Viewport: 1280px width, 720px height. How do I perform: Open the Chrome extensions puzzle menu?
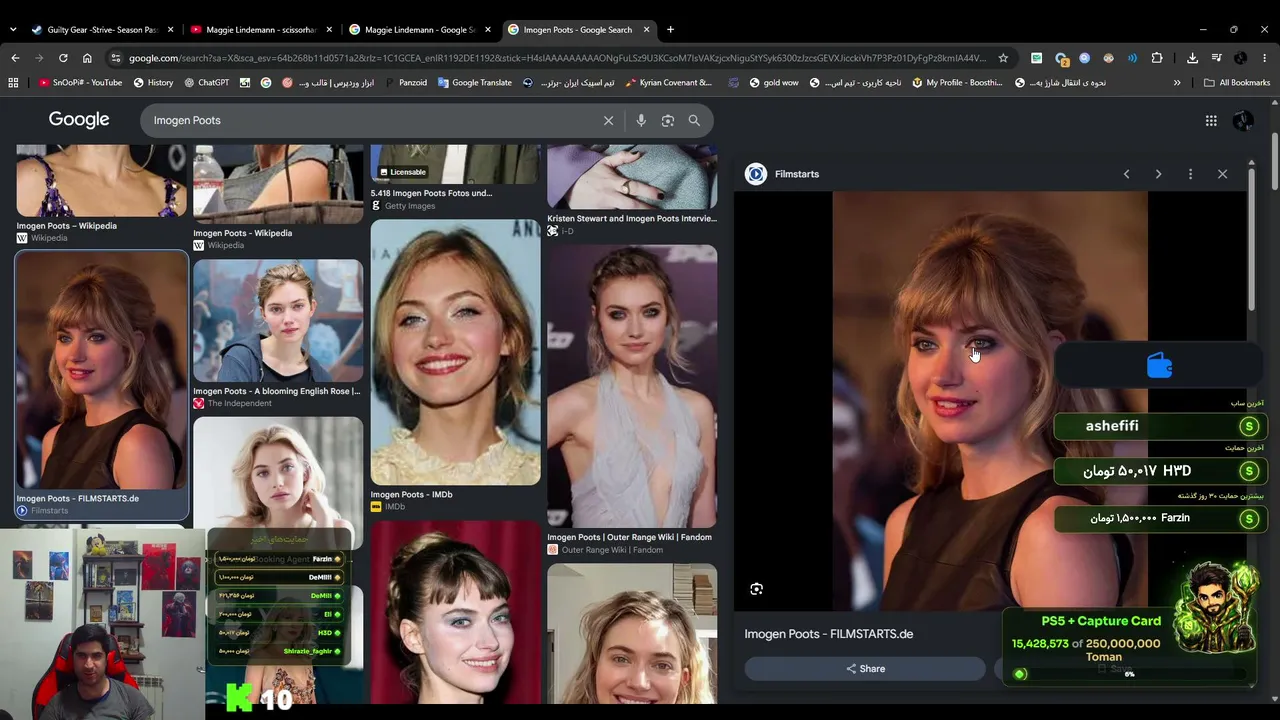pyautogui.click(x=1157, y=58)
